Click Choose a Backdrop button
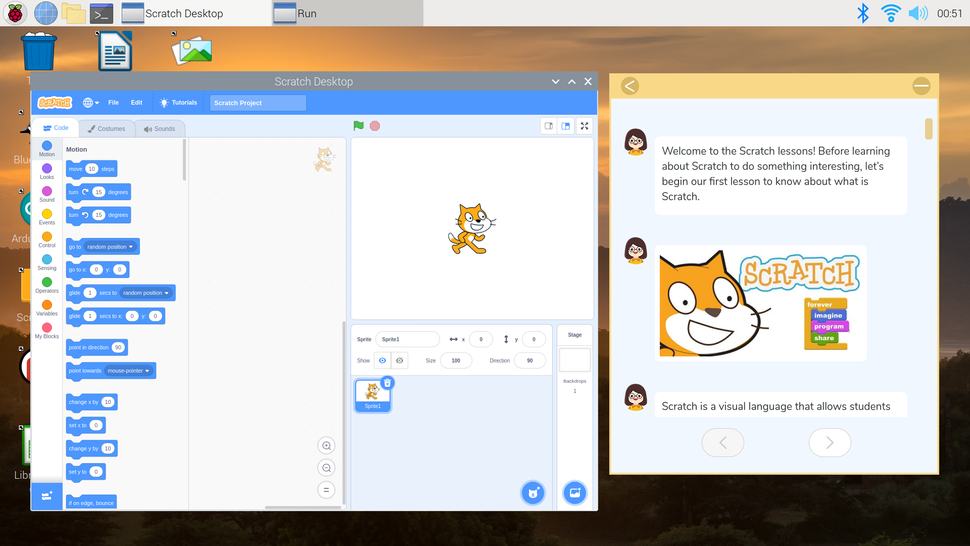Viewport: 970px width, 546px height. [575, 493]
